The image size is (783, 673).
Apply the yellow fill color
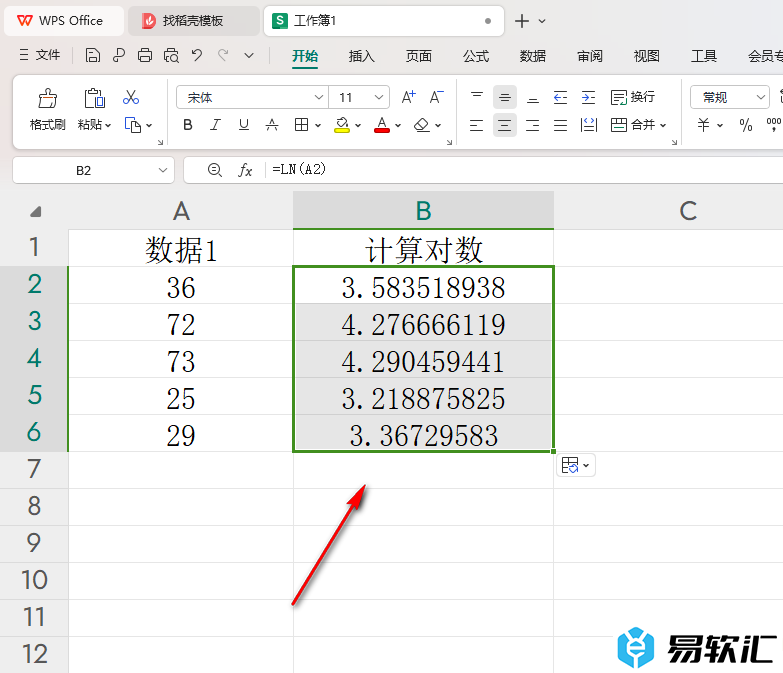coord(342,125)
